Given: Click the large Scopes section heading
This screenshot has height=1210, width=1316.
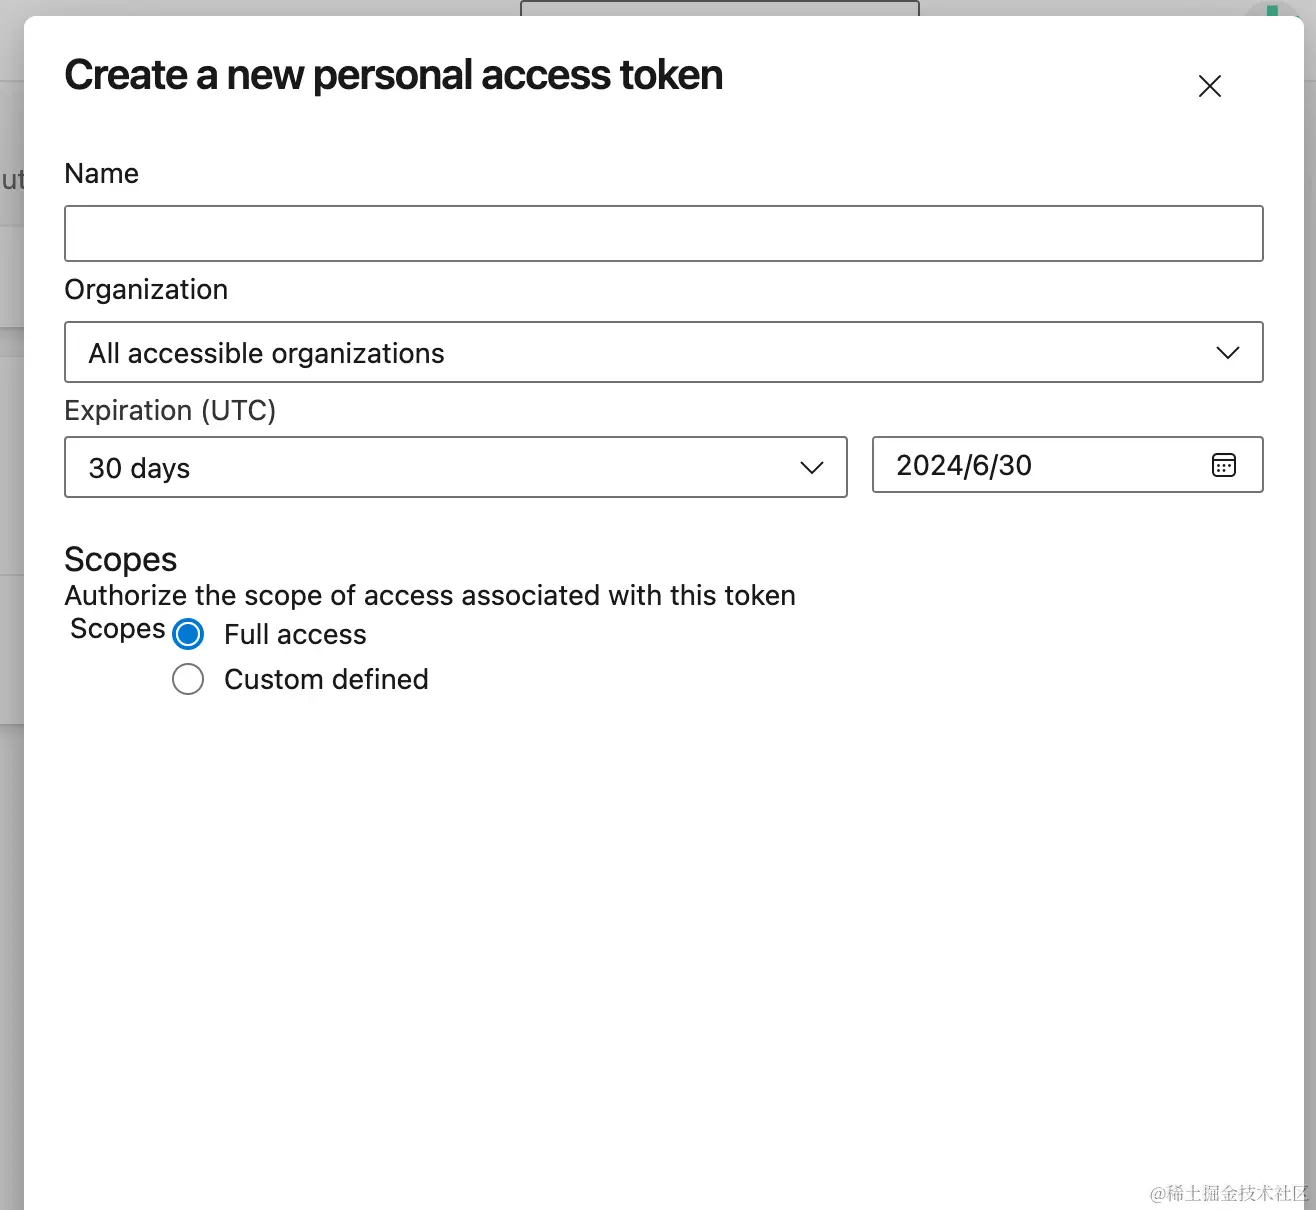Looking at the screenshot, I should tap(120, 560).
